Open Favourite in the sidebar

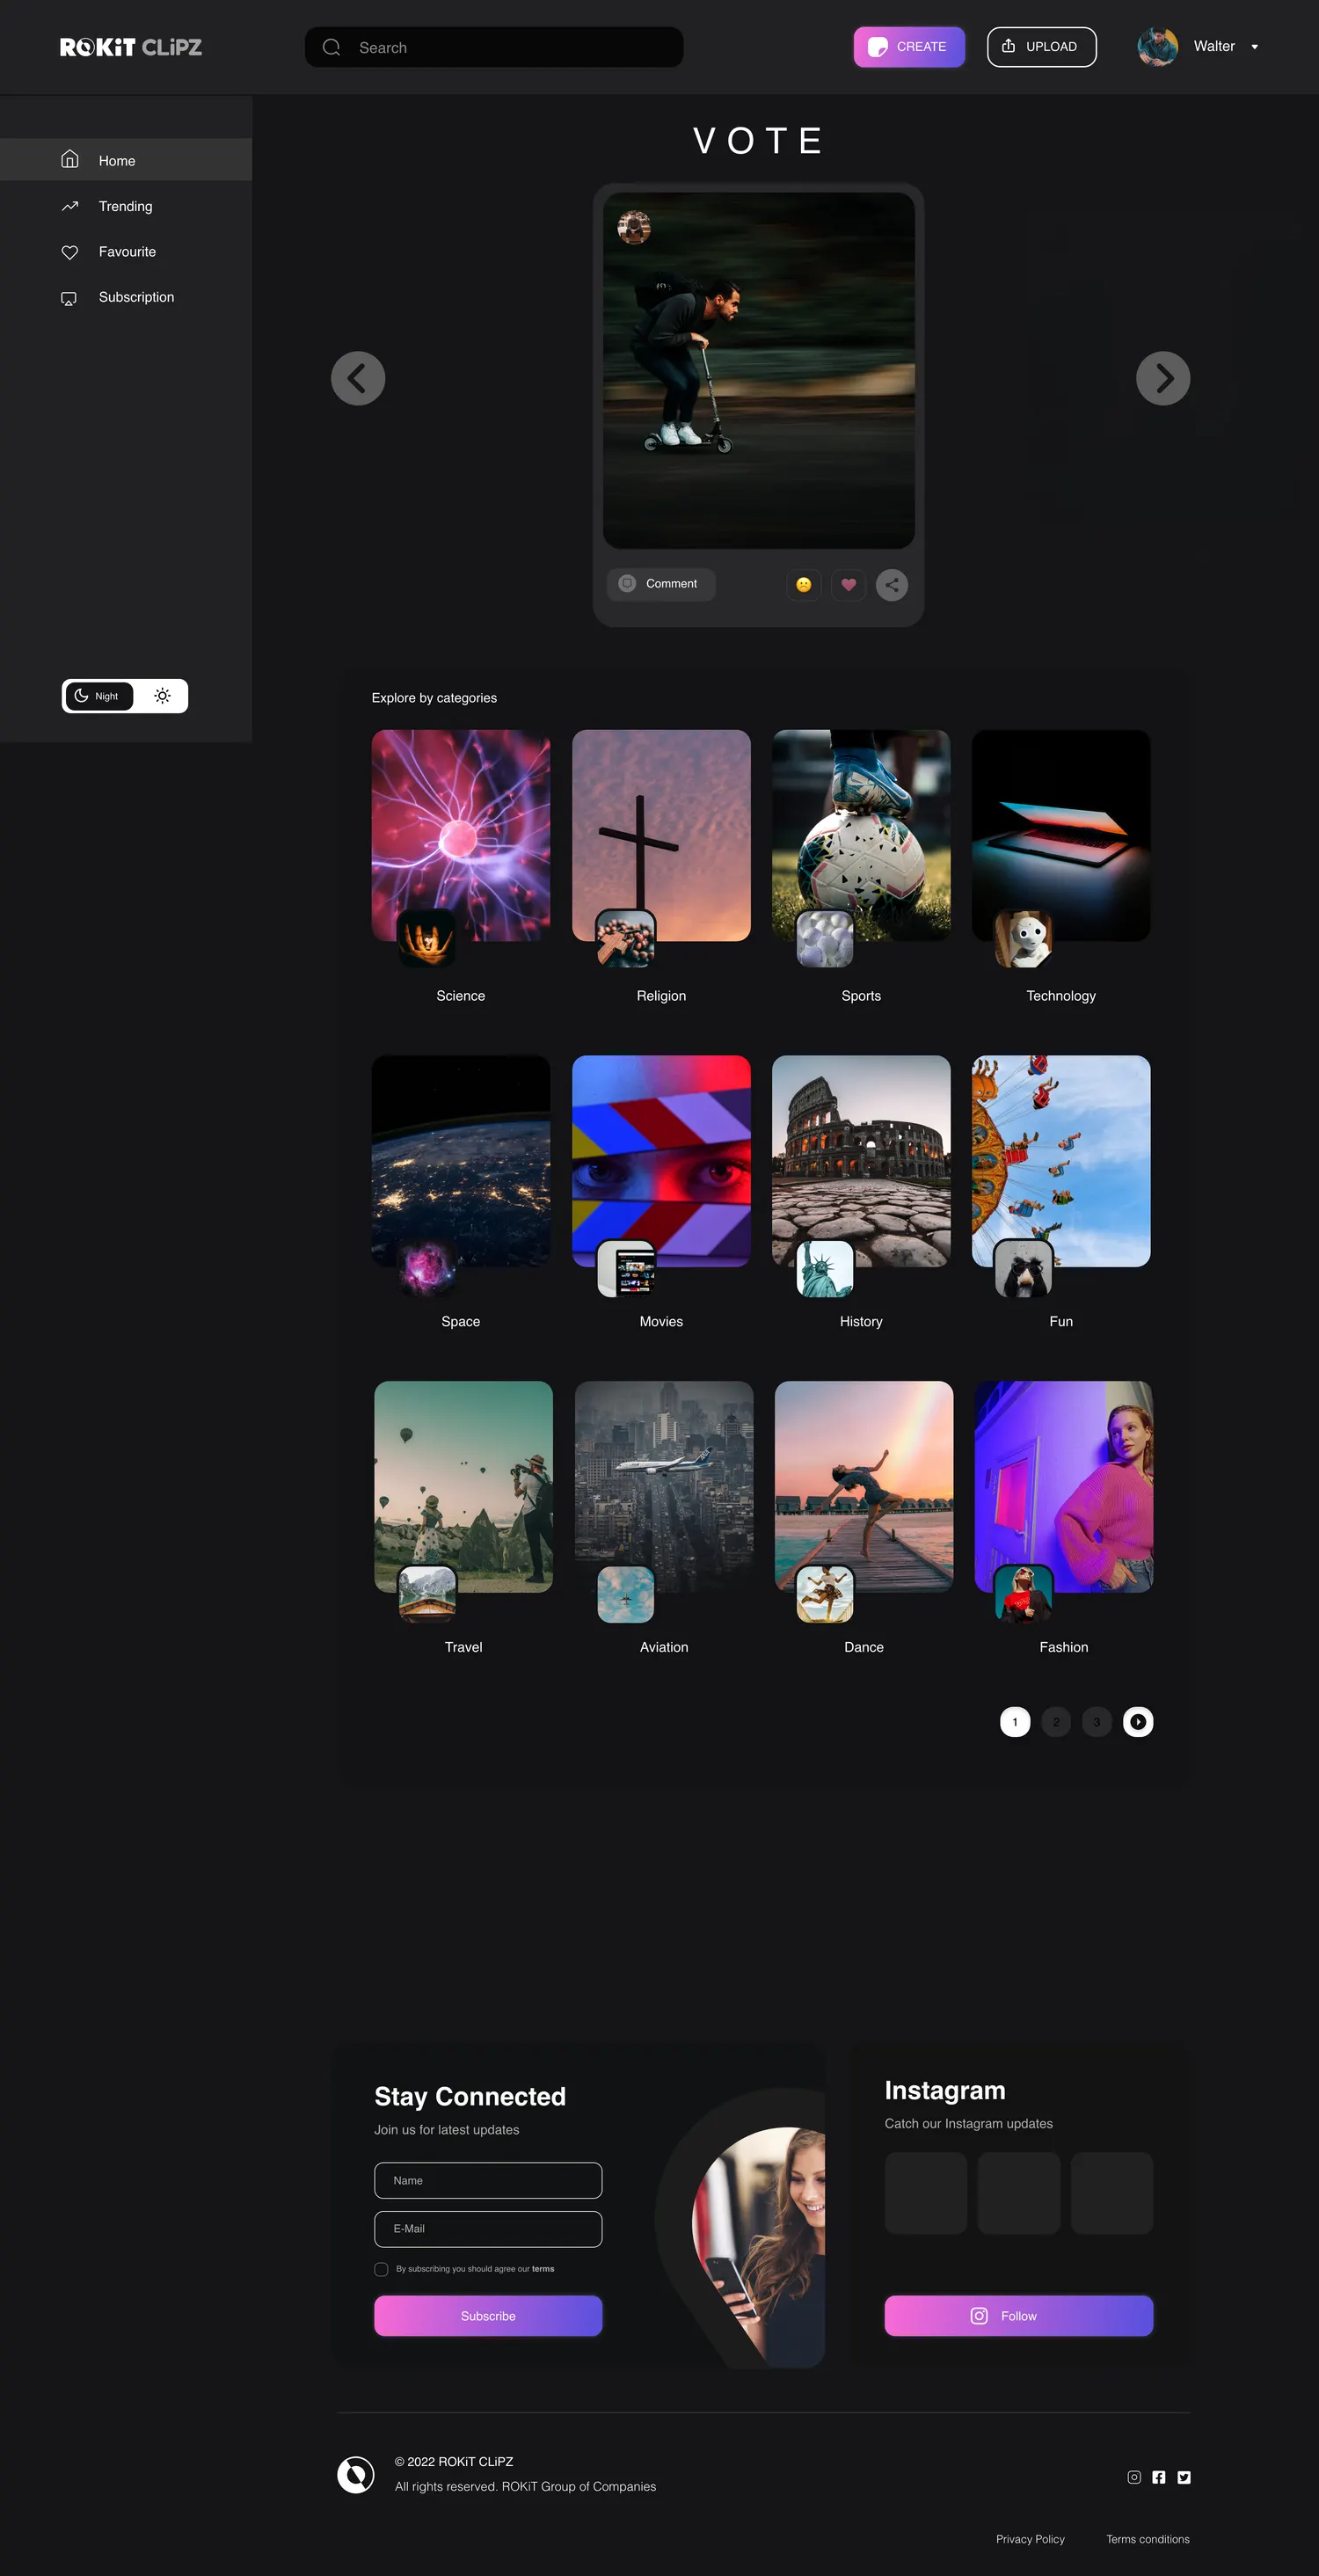click(x=126, y=252)
